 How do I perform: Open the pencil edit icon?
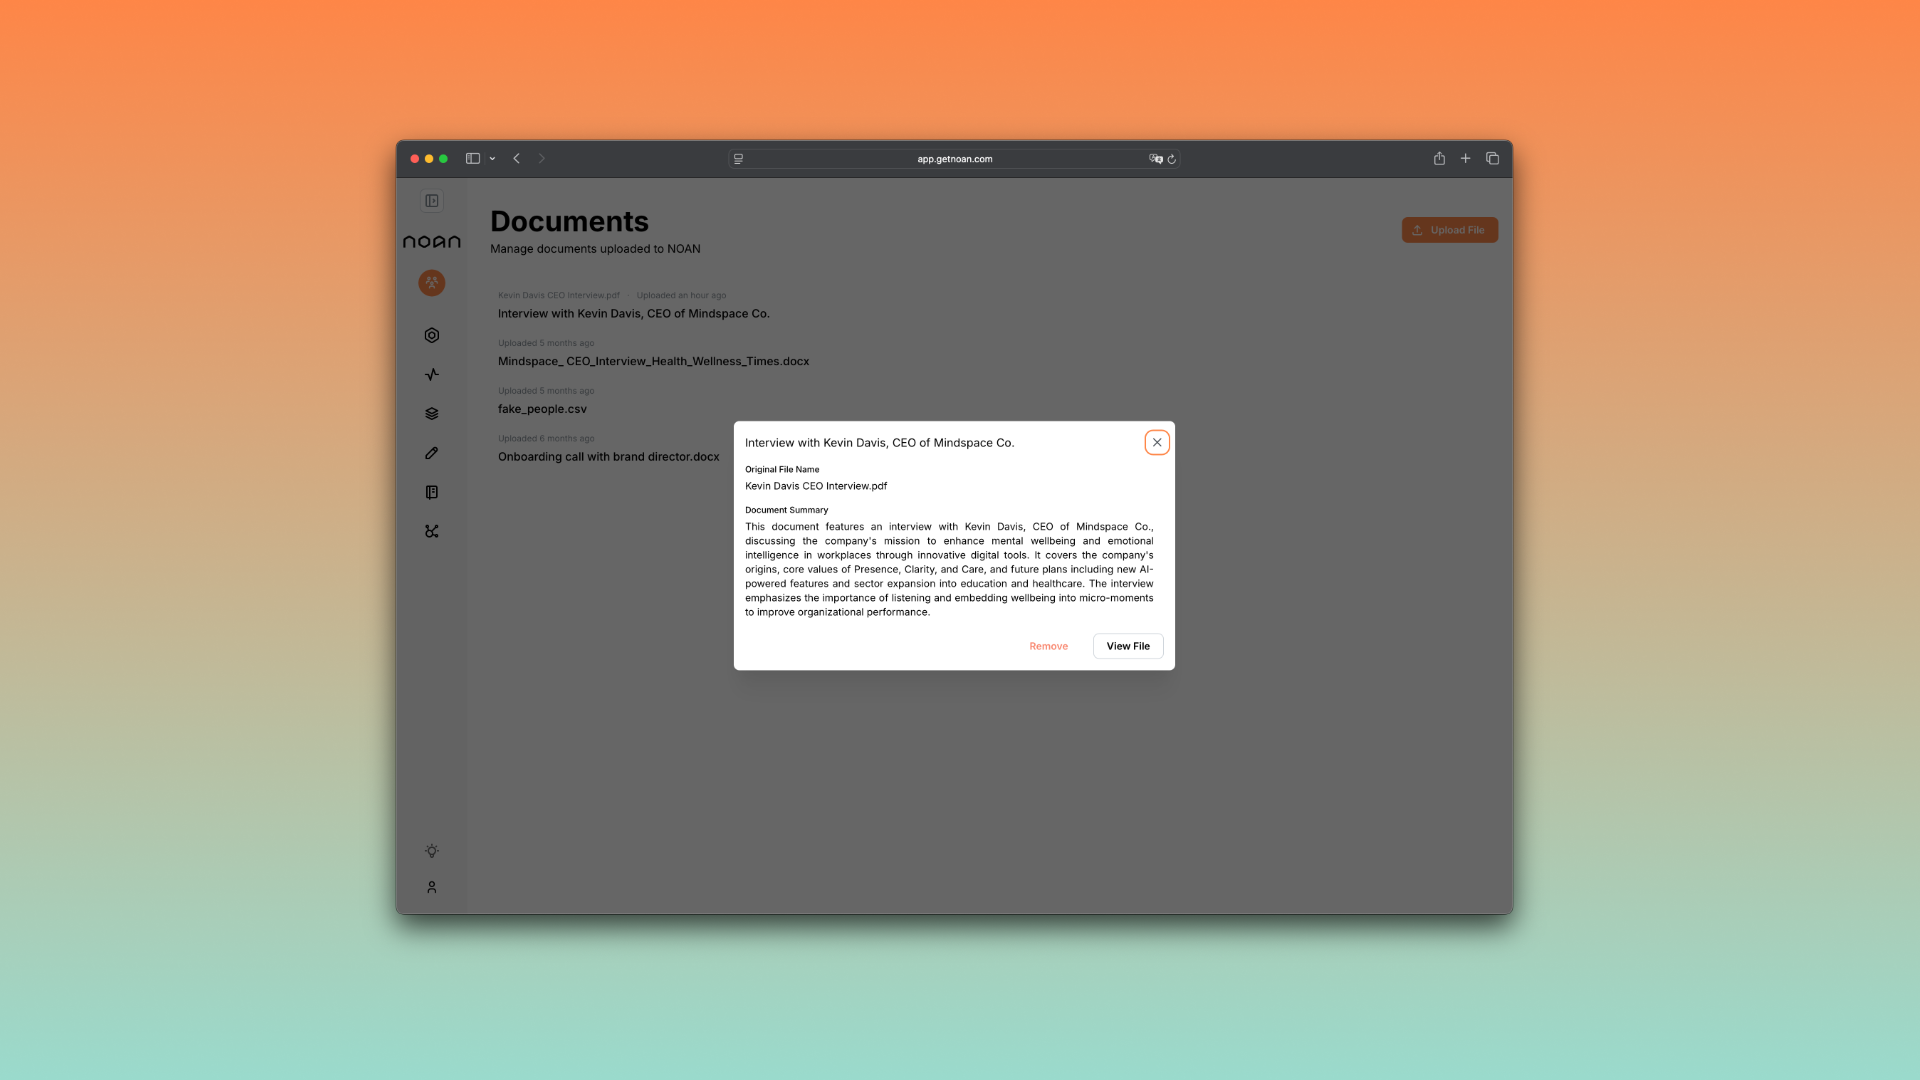coord(432,453)
